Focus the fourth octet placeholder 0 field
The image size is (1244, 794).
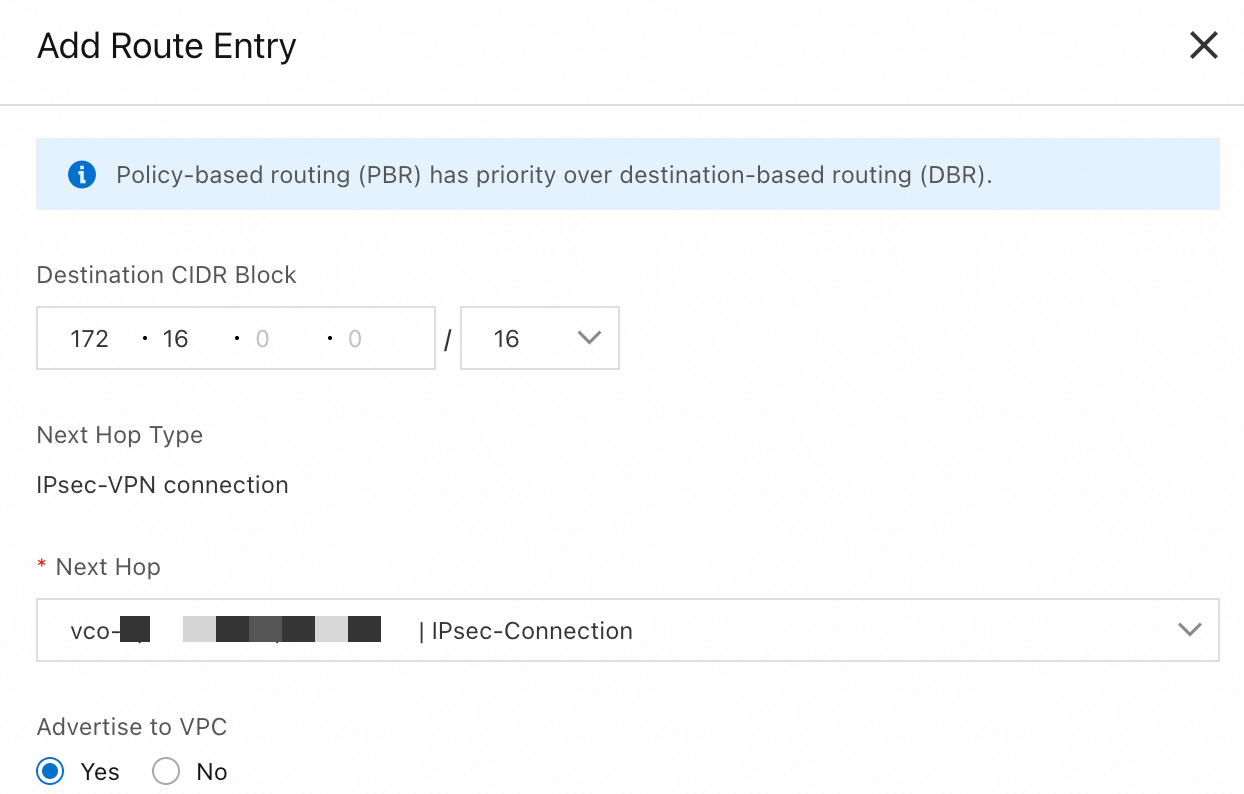click(356, 339)
